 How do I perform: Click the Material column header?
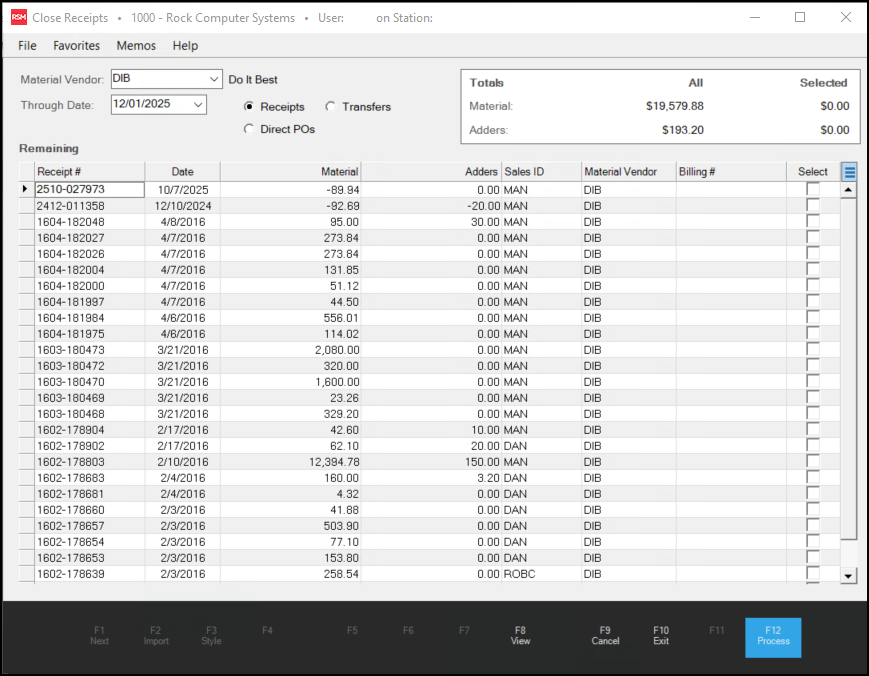(290, 172)
